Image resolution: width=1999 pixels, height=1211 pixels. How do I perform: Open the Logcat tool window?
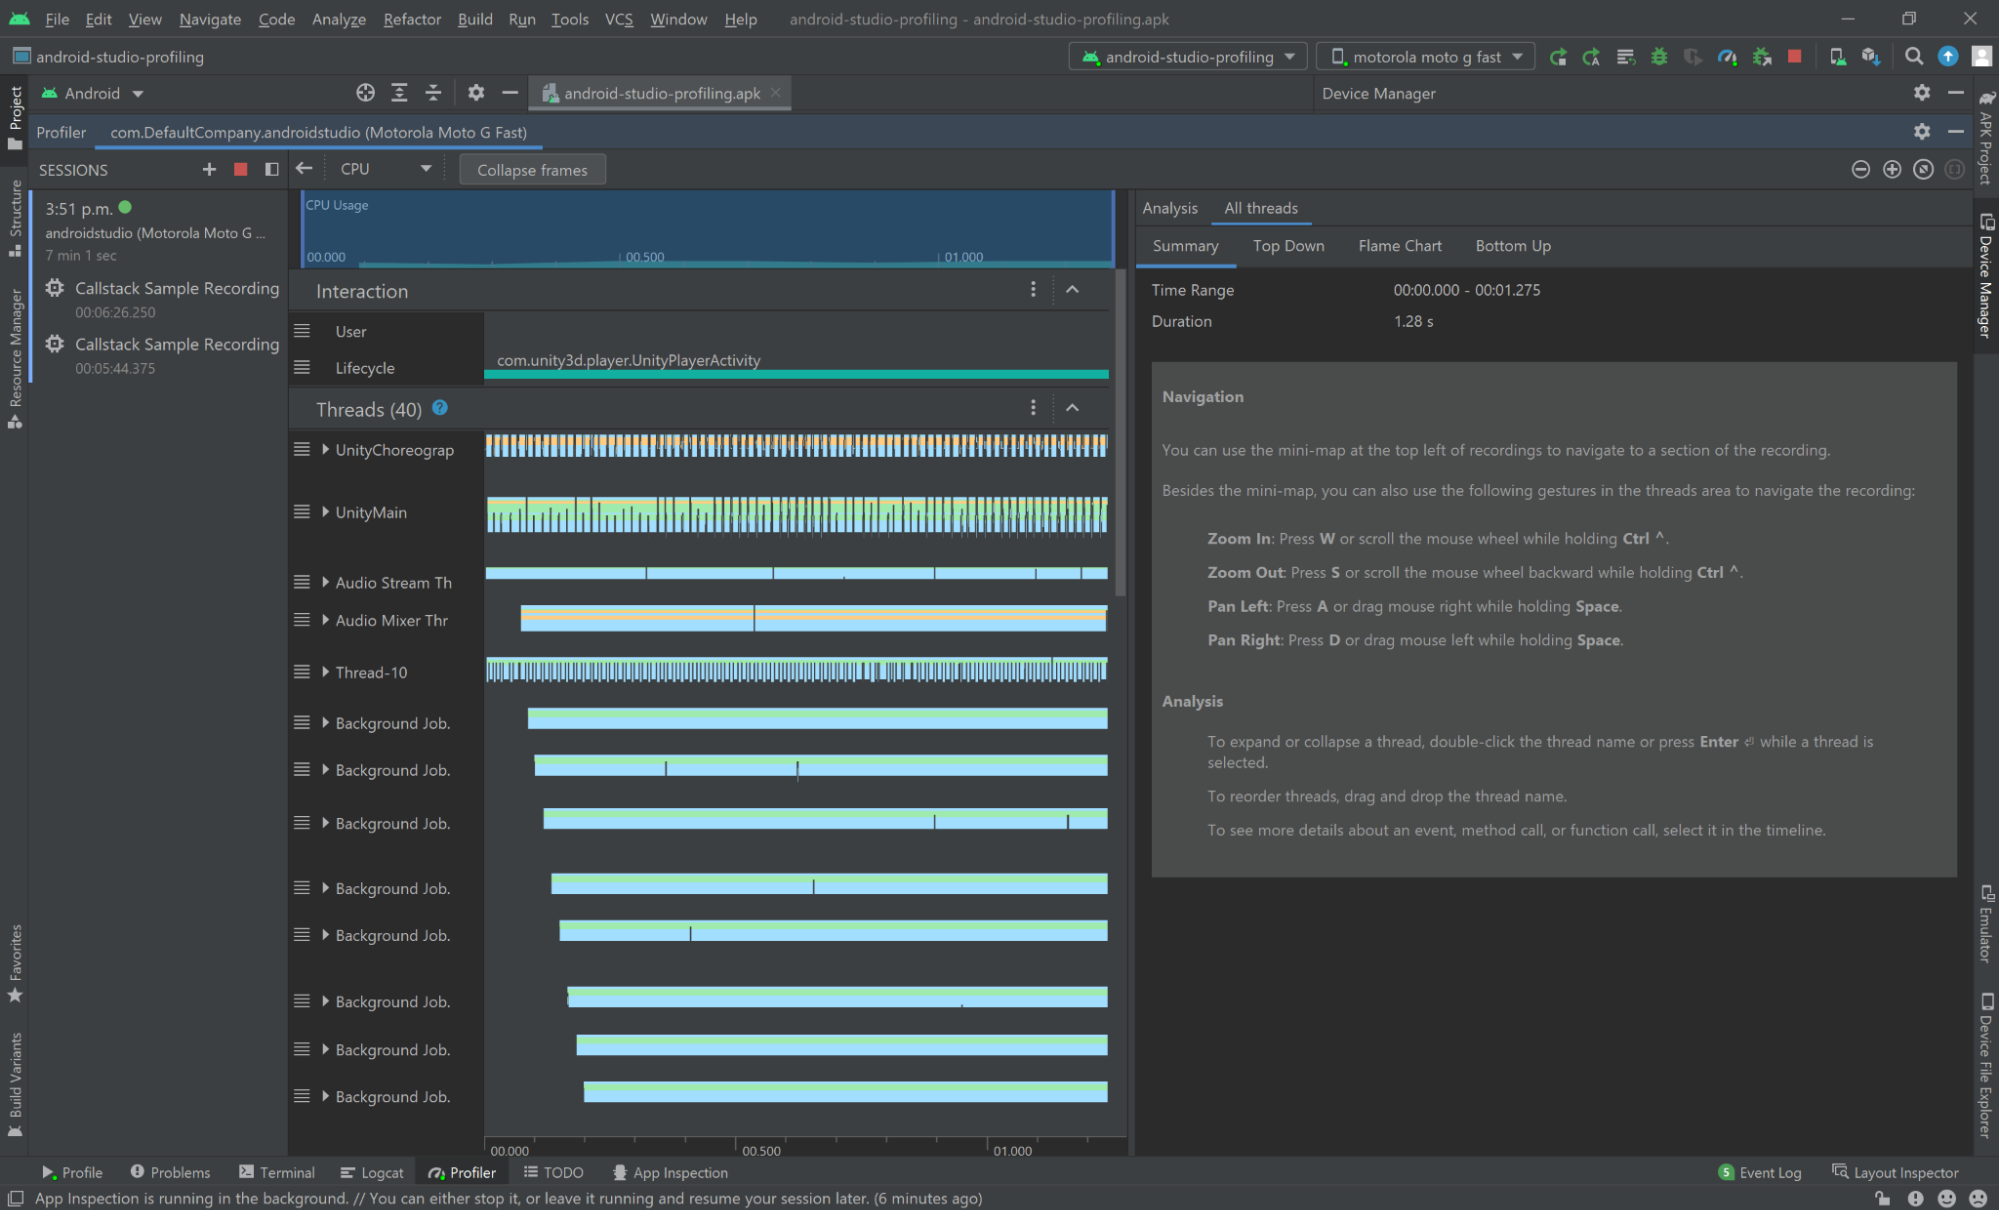[x=372, y=1172]
